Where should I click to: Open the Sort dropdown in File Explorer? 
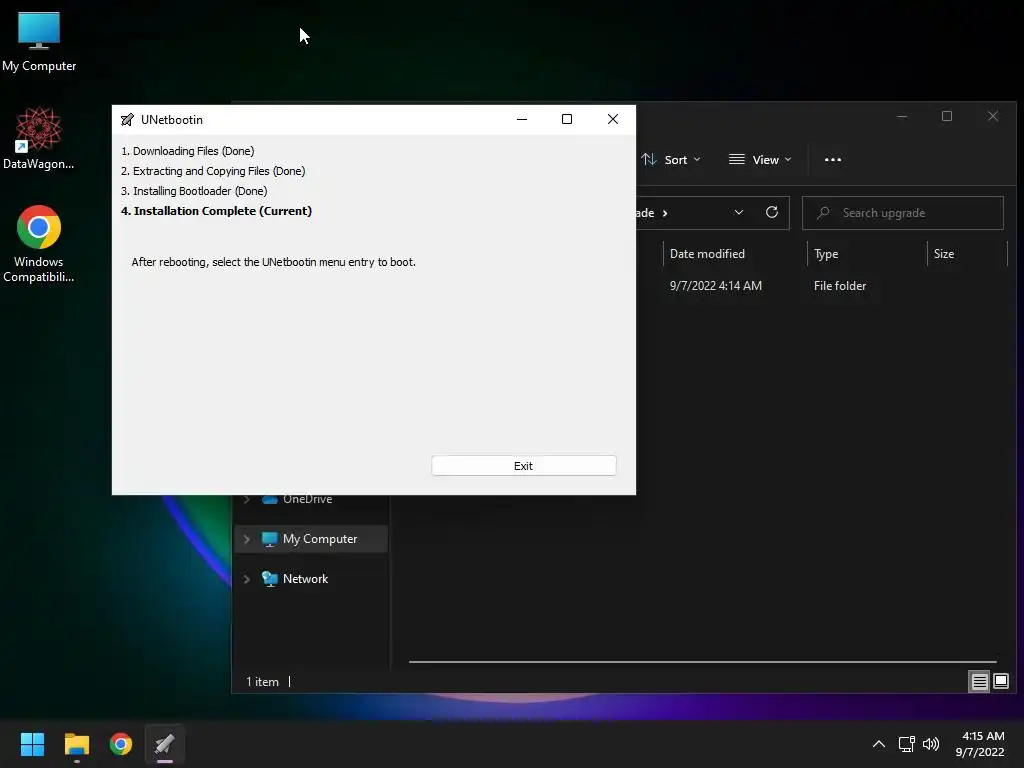[671, 159]
